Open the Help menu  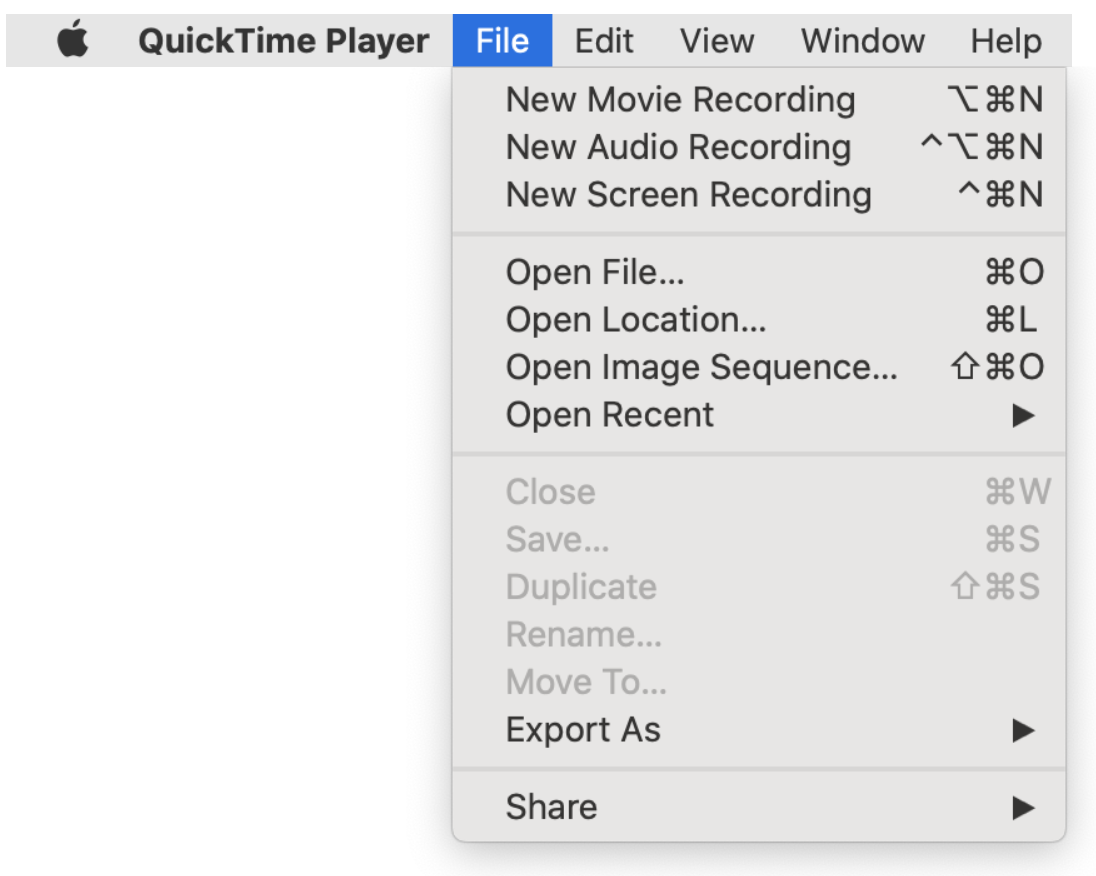1005,41
